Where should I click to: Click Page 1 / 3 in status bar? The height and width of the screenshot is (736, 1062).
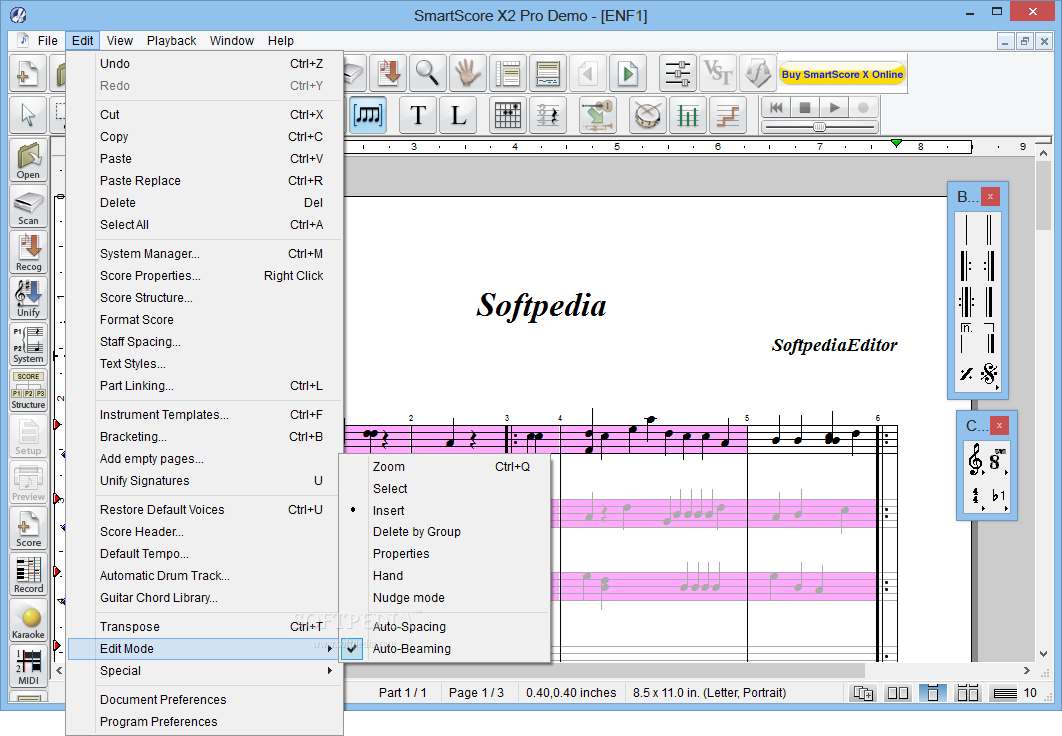(x=476, y=693)
